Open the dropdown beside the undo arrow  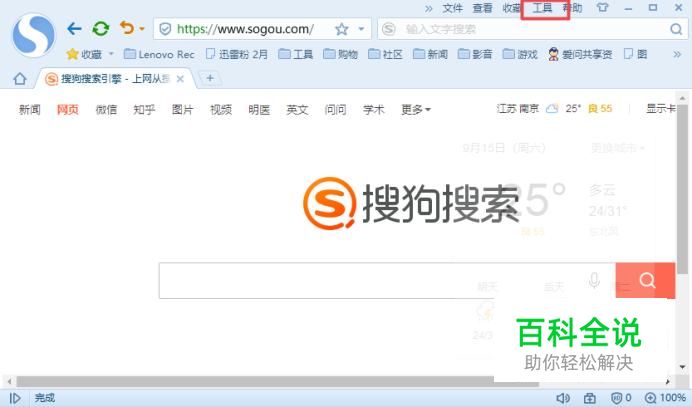click(x=142, y=29)
